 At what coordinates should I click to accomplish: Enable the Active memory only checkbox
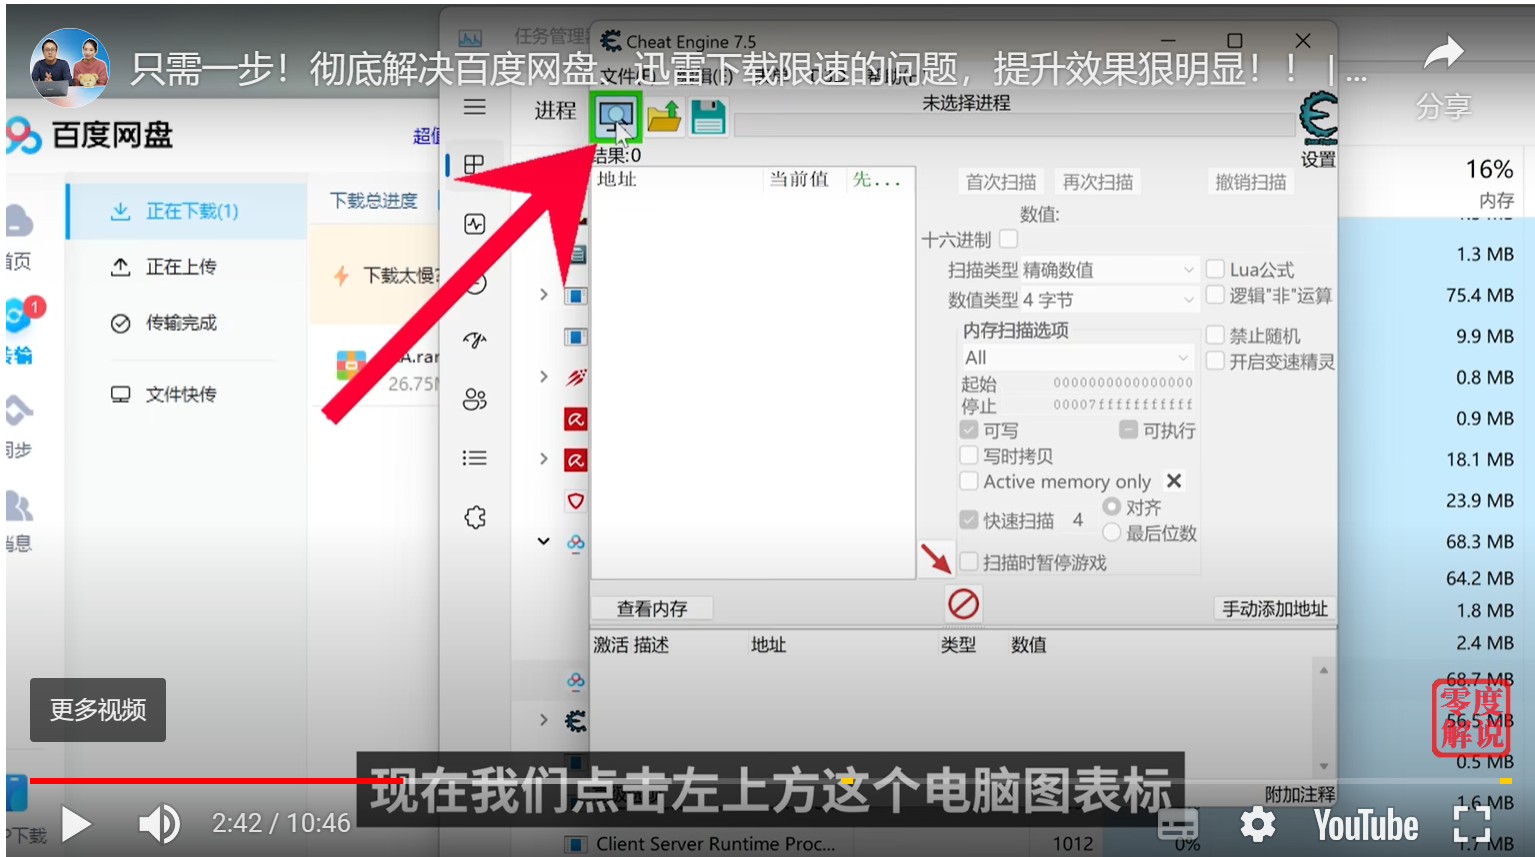[x=968, y=481]
